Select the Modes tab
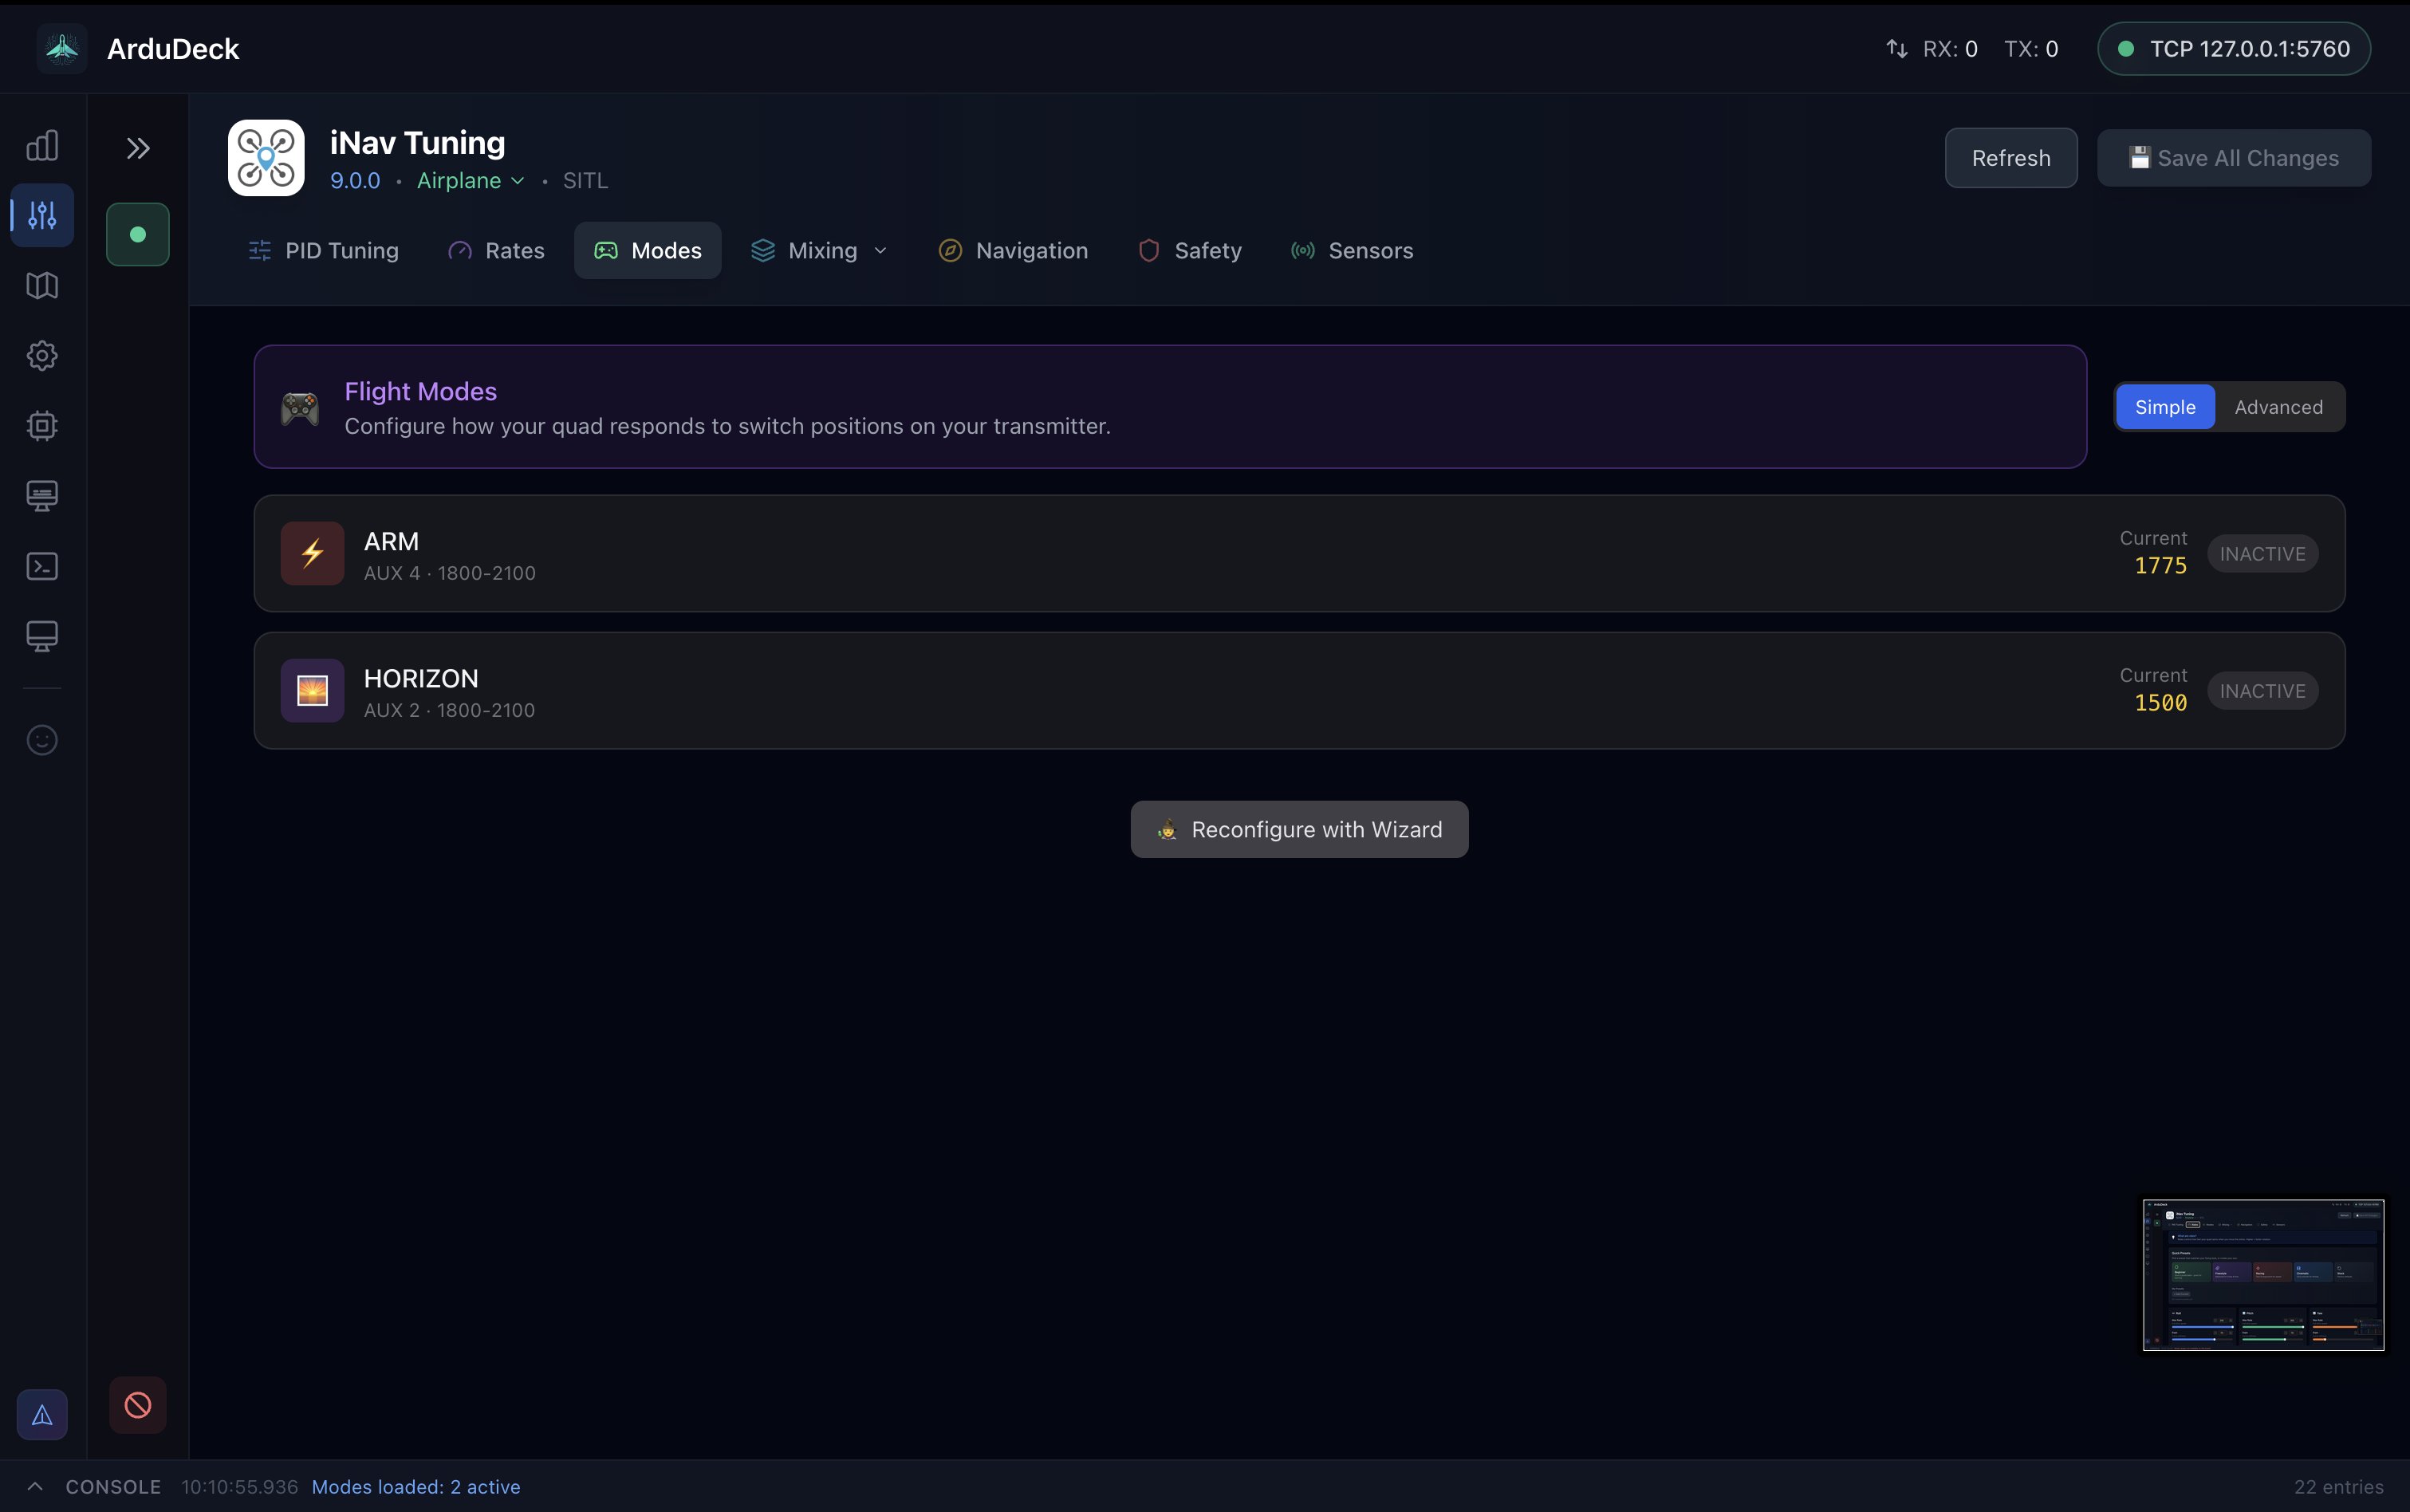This screenshot has height=1512, width=2410. pyautogui.click(x=647, y=251)
